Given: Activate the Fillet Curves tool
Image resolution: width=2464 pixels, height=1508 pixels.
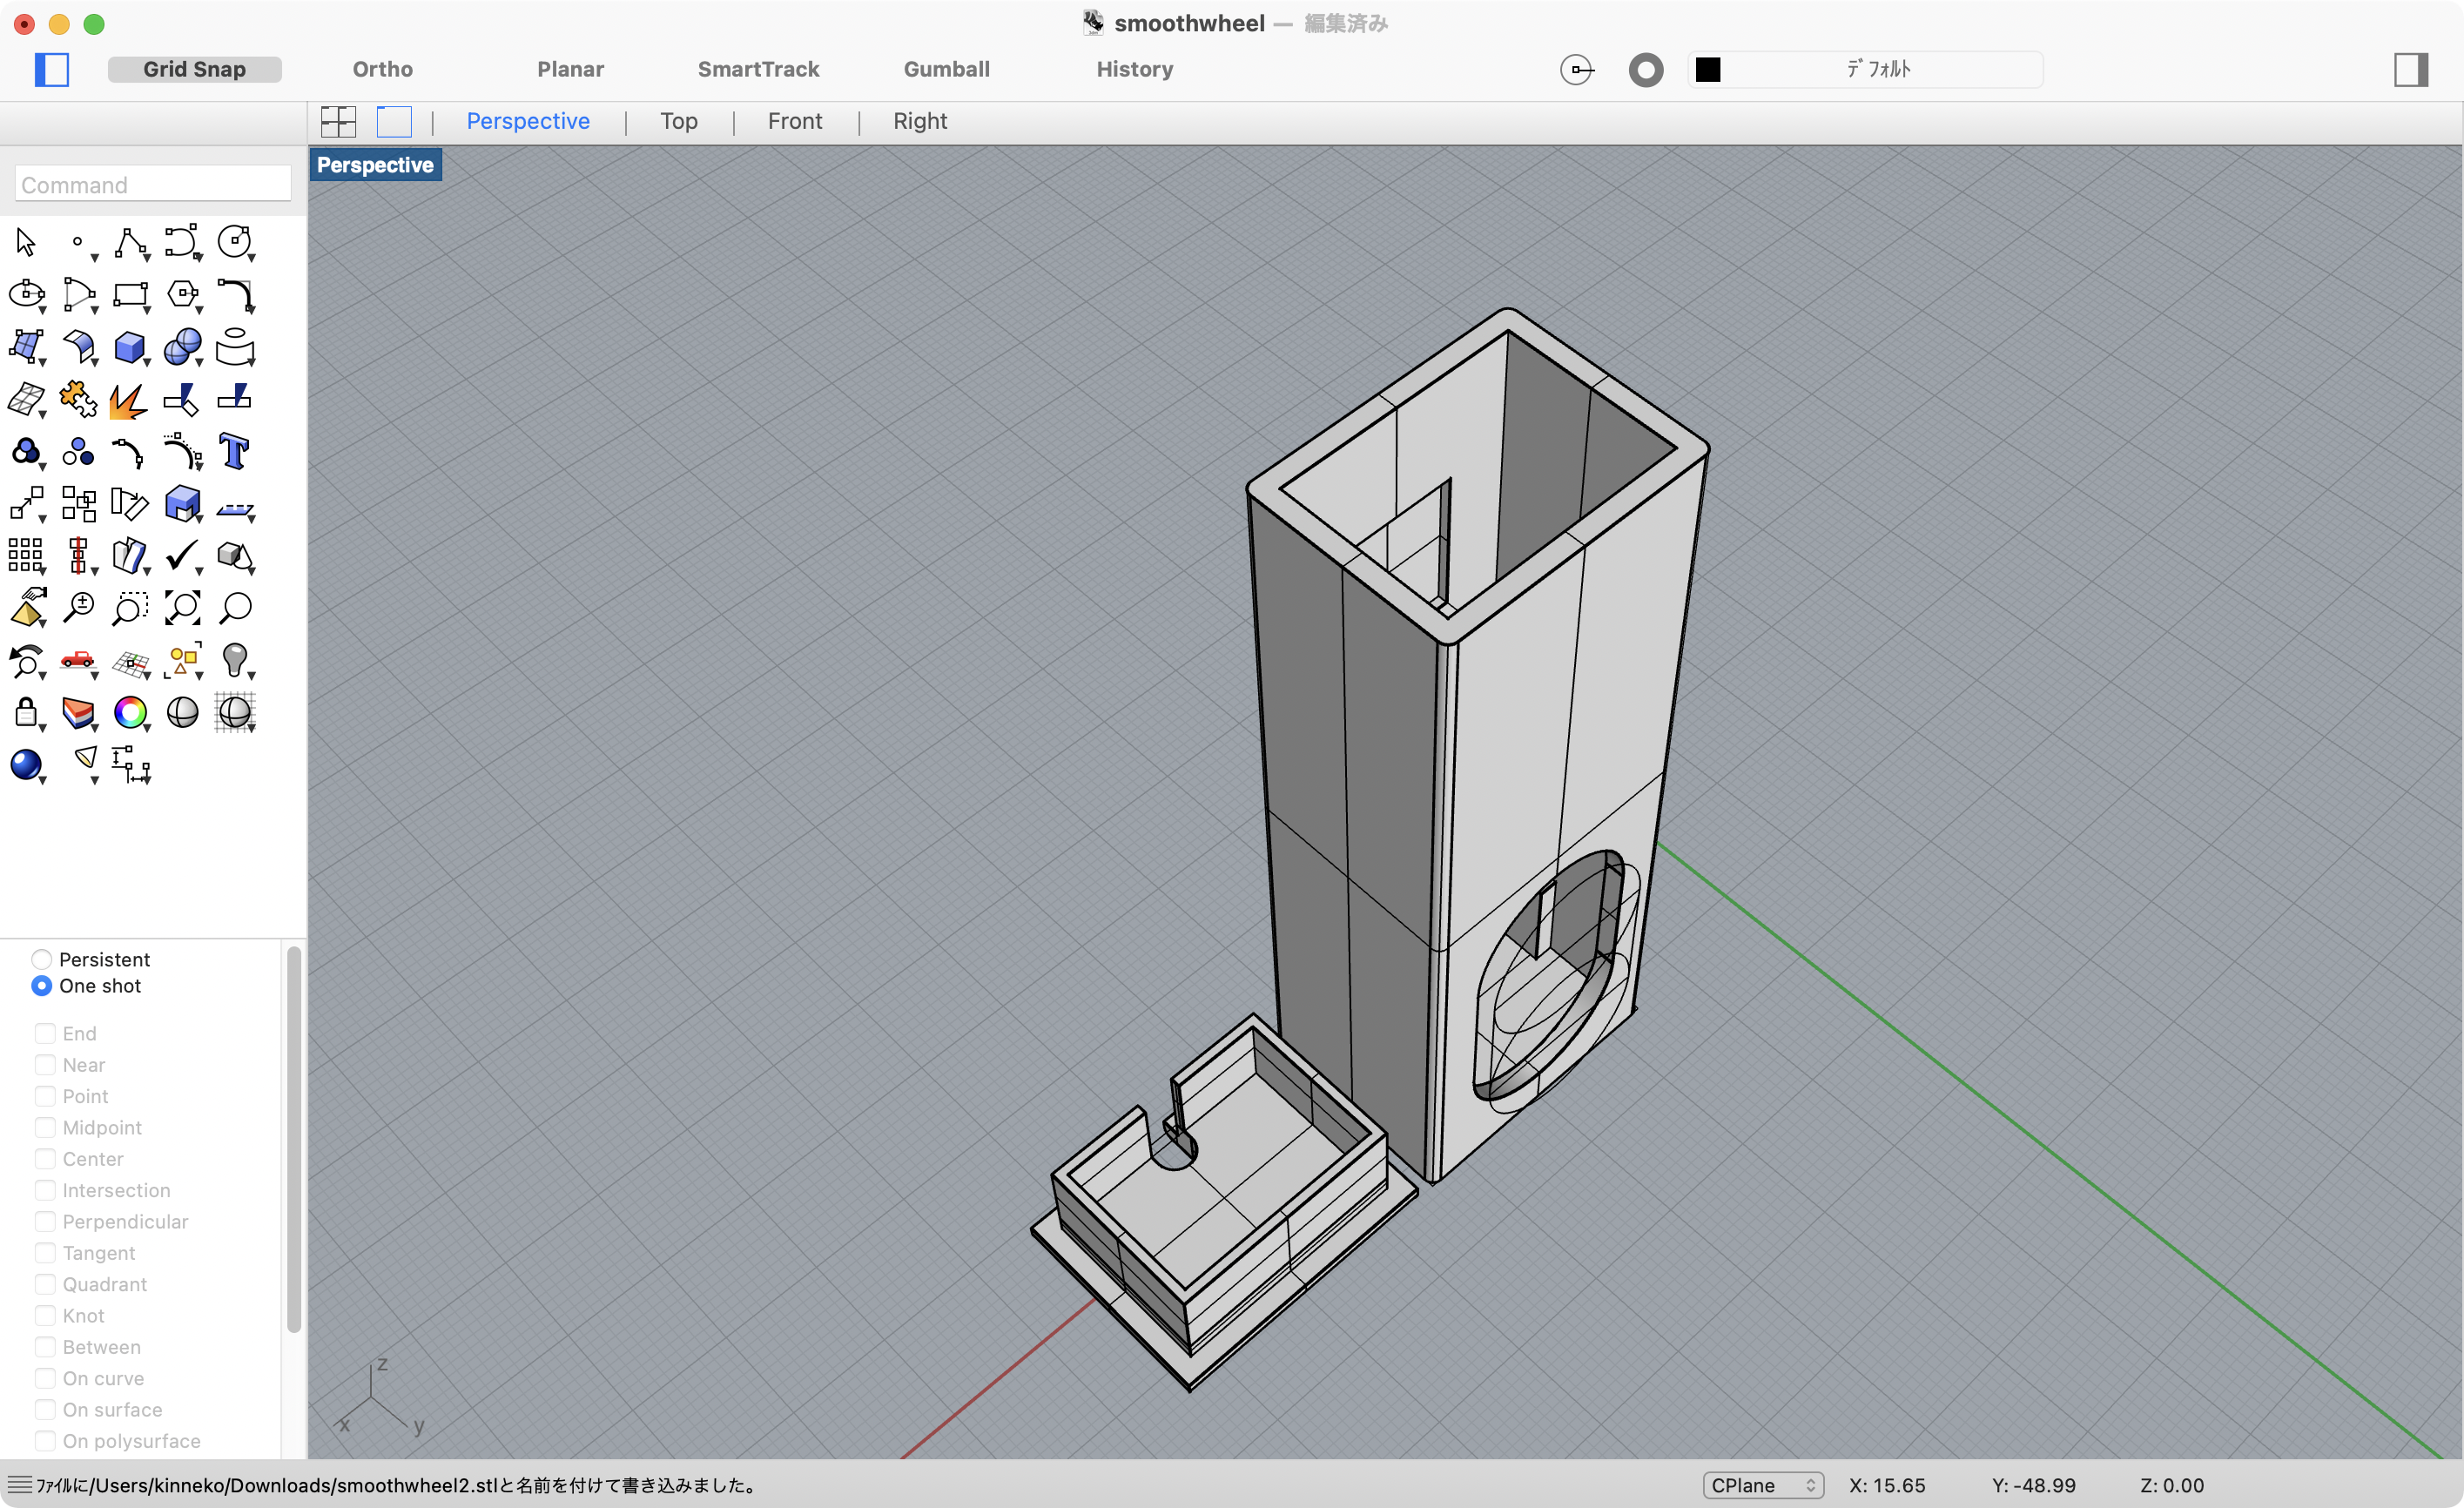Looking at the screenshot, I should [235, 294].
